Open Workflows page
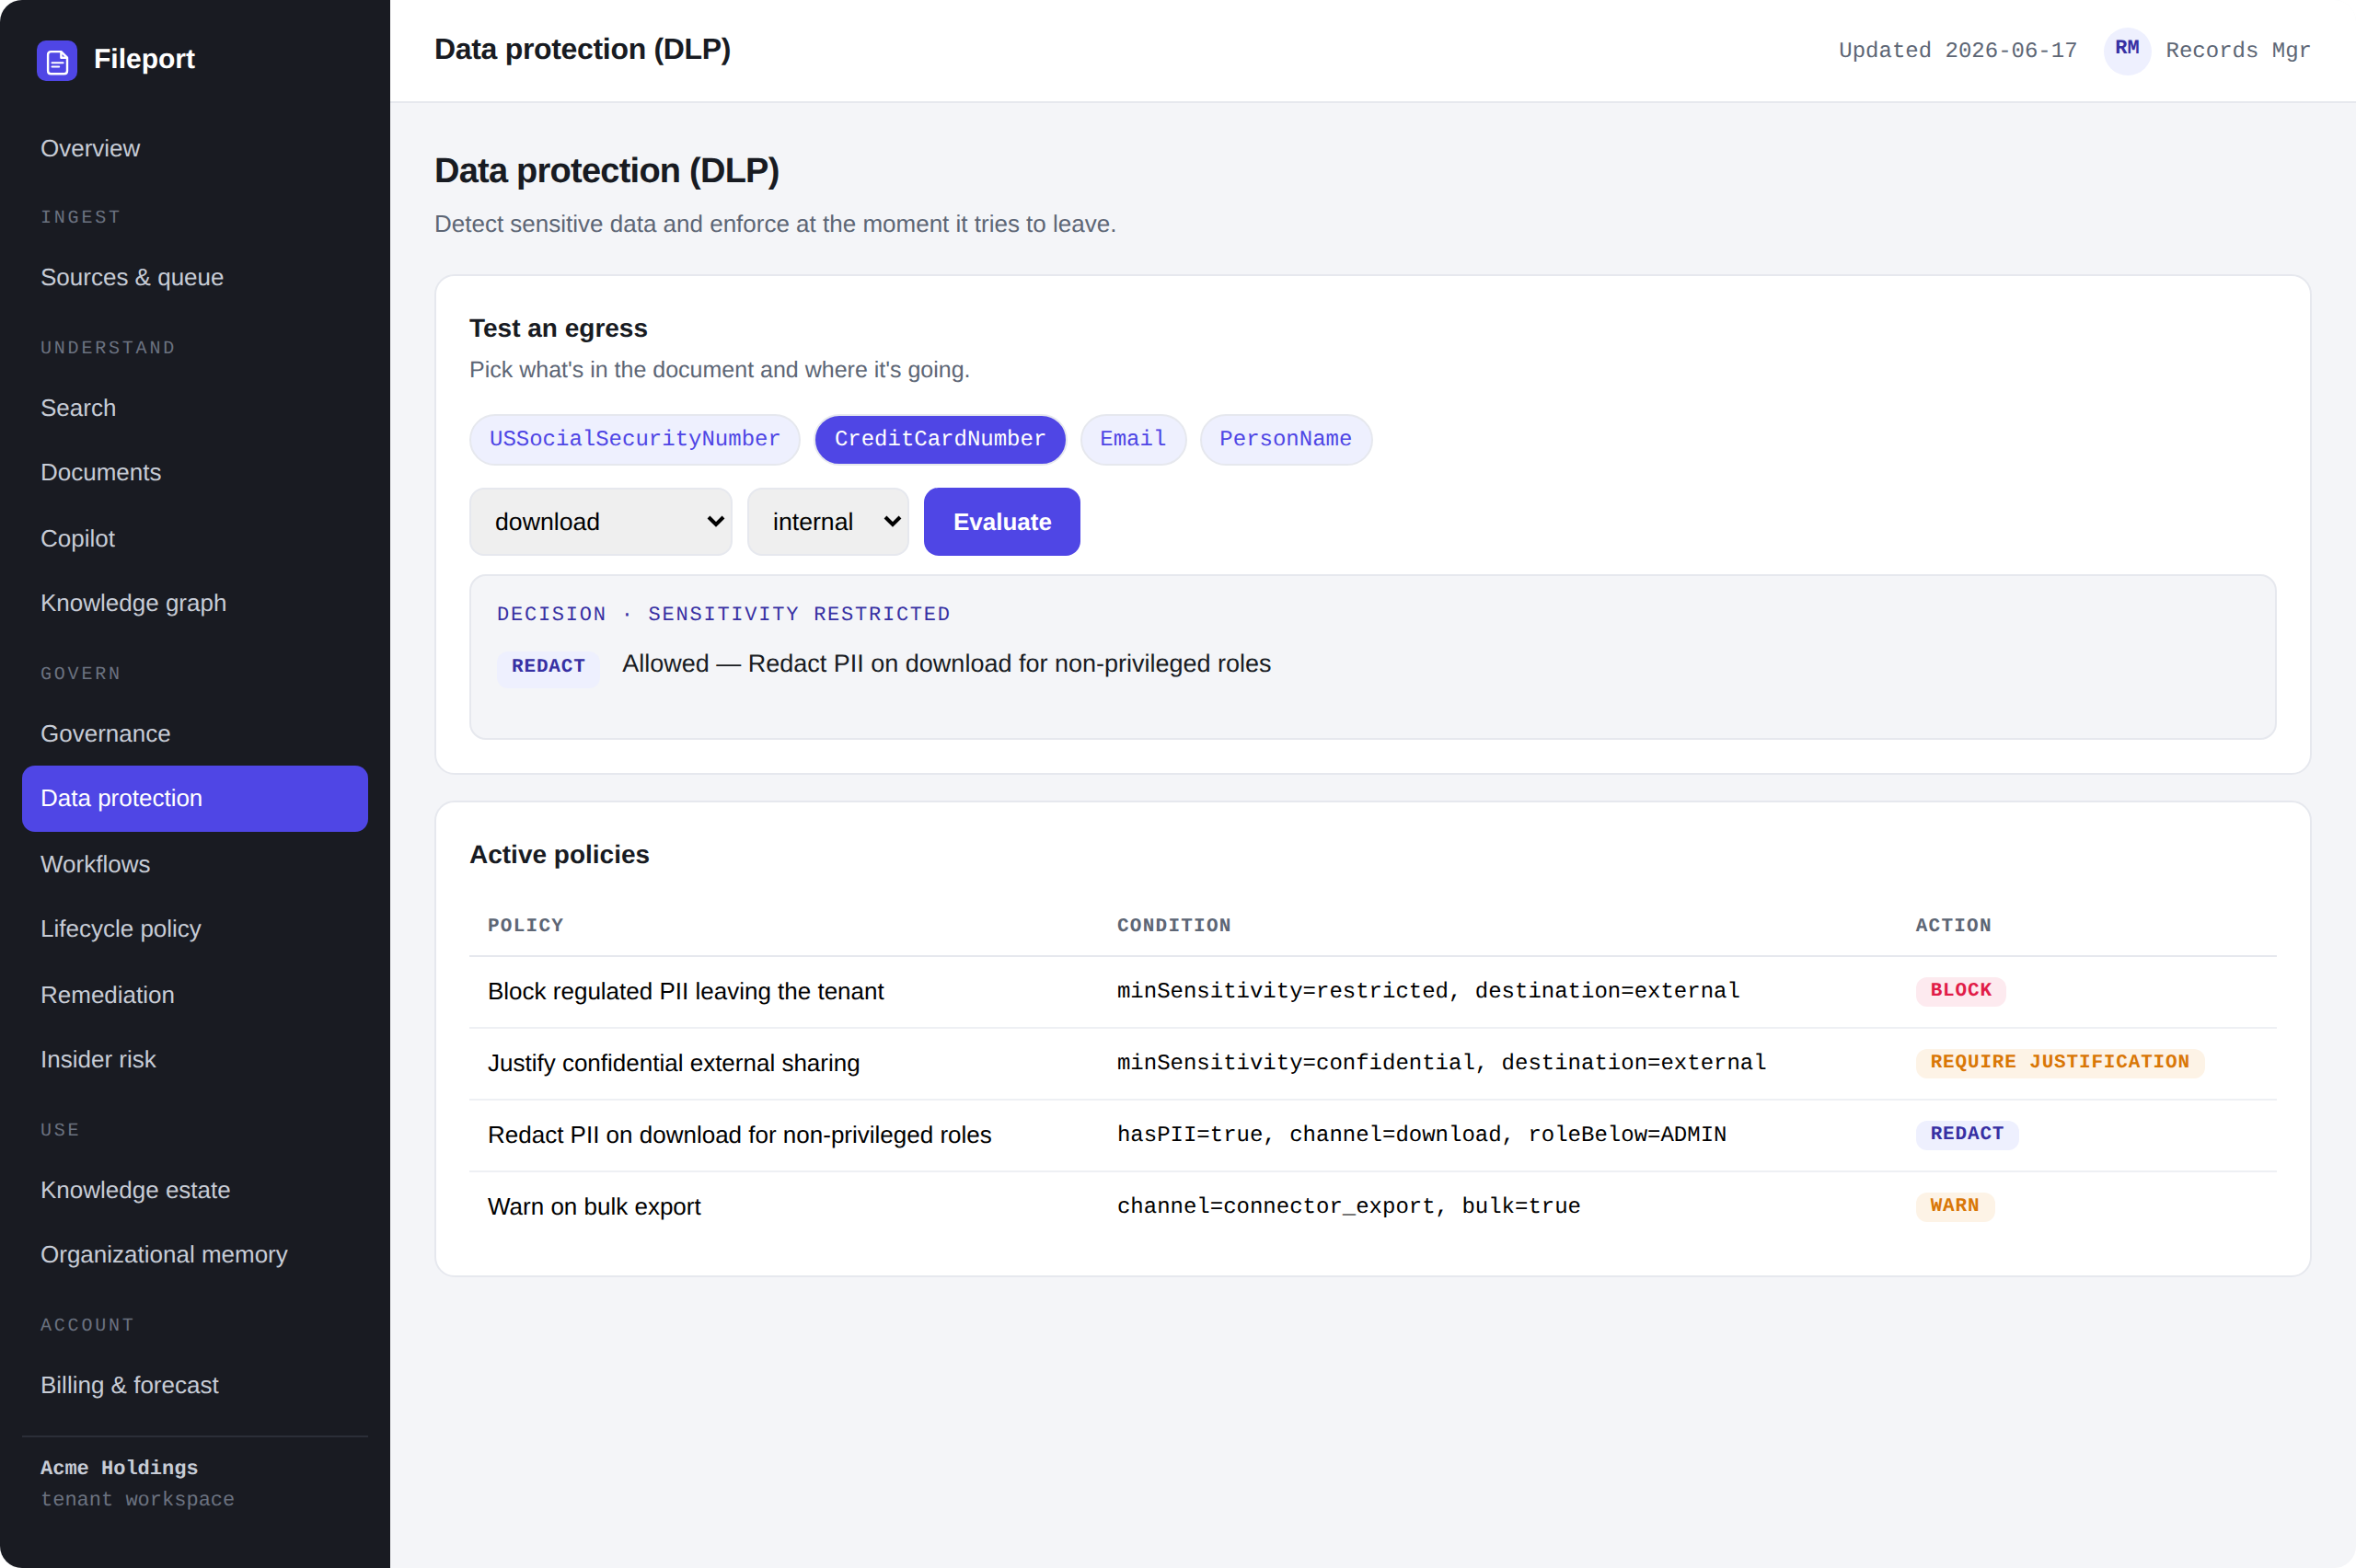 (194, 865)
